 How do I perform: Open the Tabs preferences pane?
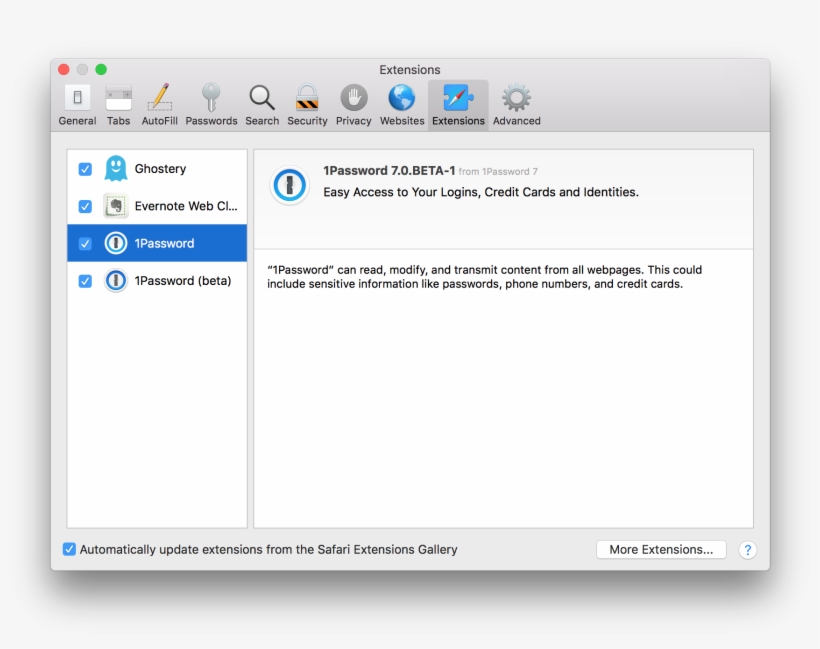(118, 105)
